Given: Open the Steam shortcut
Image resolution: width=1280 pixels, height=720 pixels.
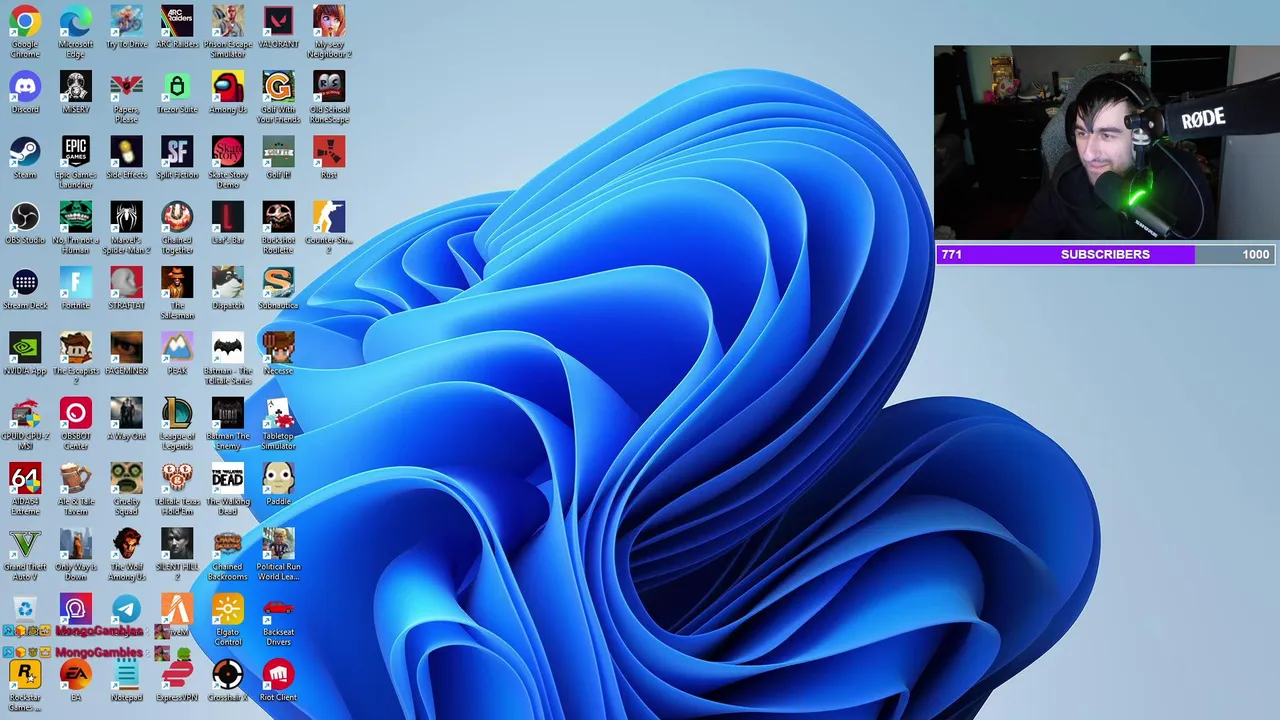Looking at the screenshot, I should pos(25,152).
